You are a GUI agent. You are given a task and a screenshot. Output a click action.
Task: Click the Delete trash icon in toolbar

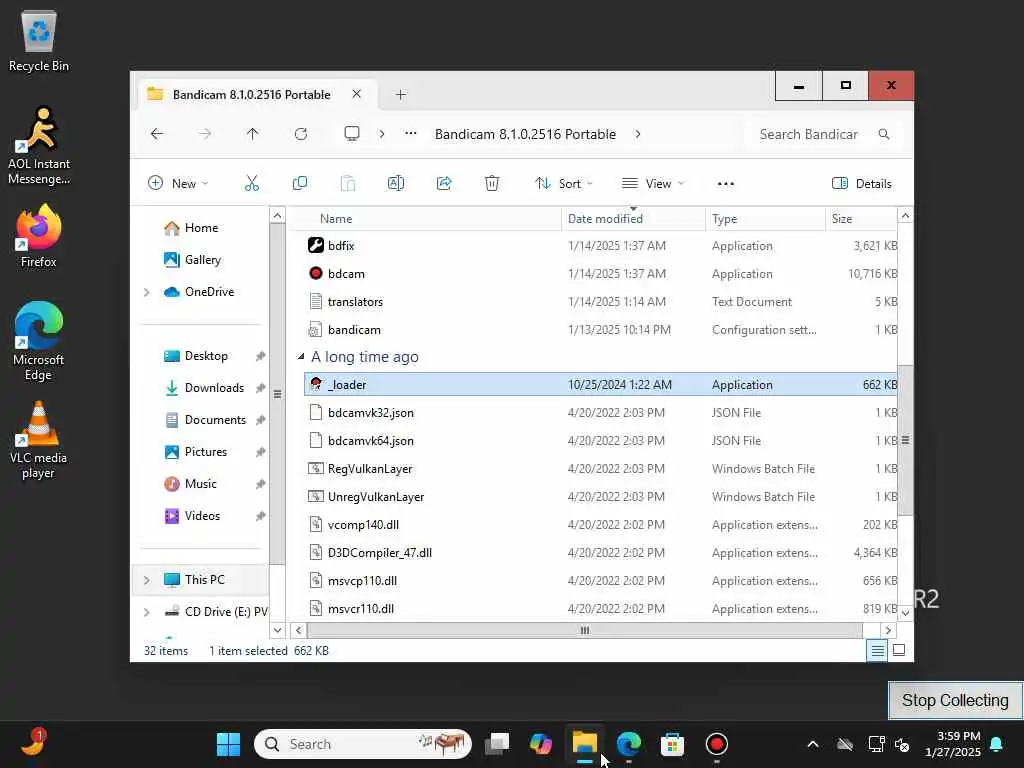point(492,184)
